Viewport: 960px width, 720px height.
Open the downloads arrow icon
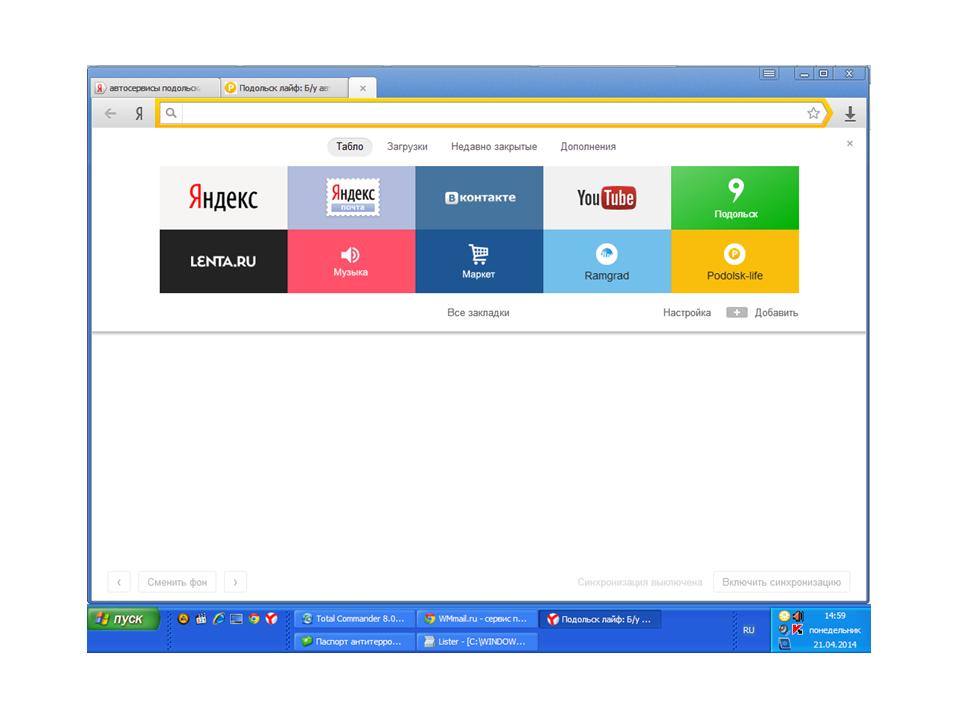pos(850,114)
